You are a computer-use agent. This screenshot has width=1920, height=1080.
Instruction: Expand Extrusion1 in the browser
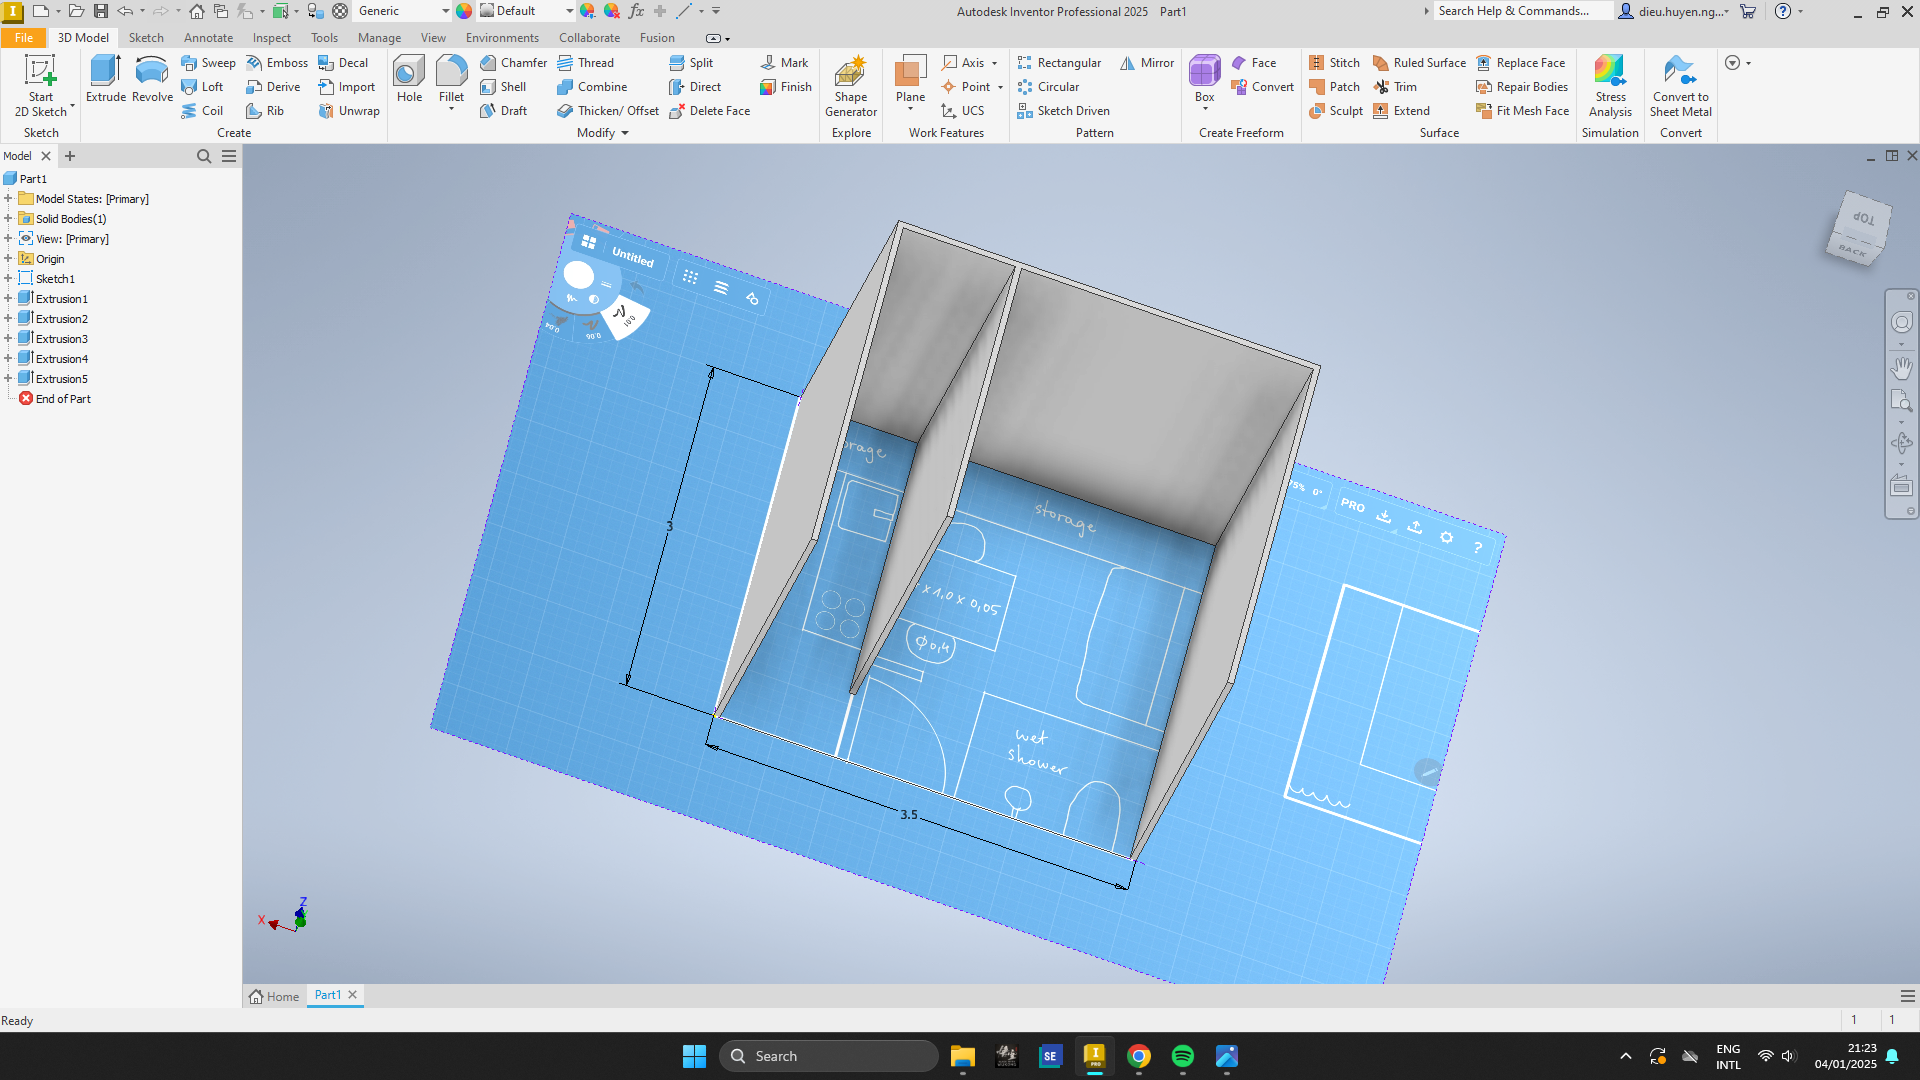8,299
